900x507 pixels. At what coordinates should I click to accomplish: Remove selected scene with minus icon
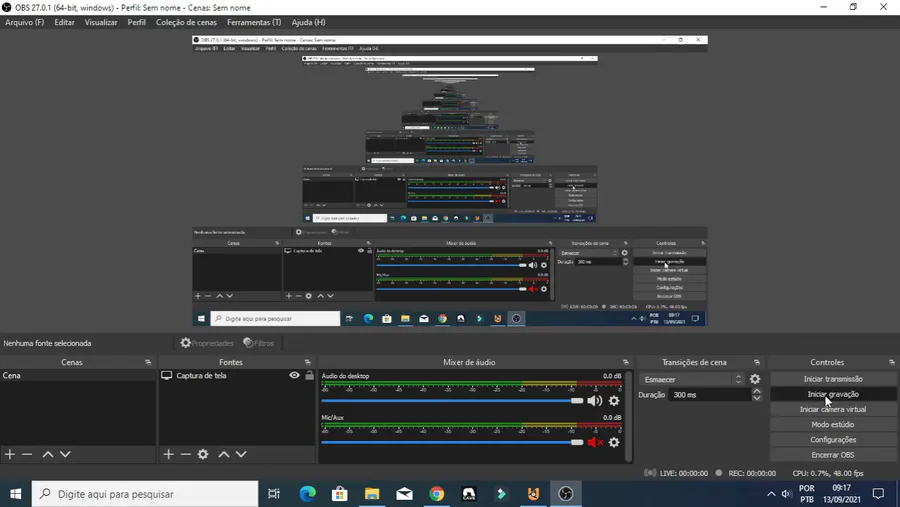27,454
